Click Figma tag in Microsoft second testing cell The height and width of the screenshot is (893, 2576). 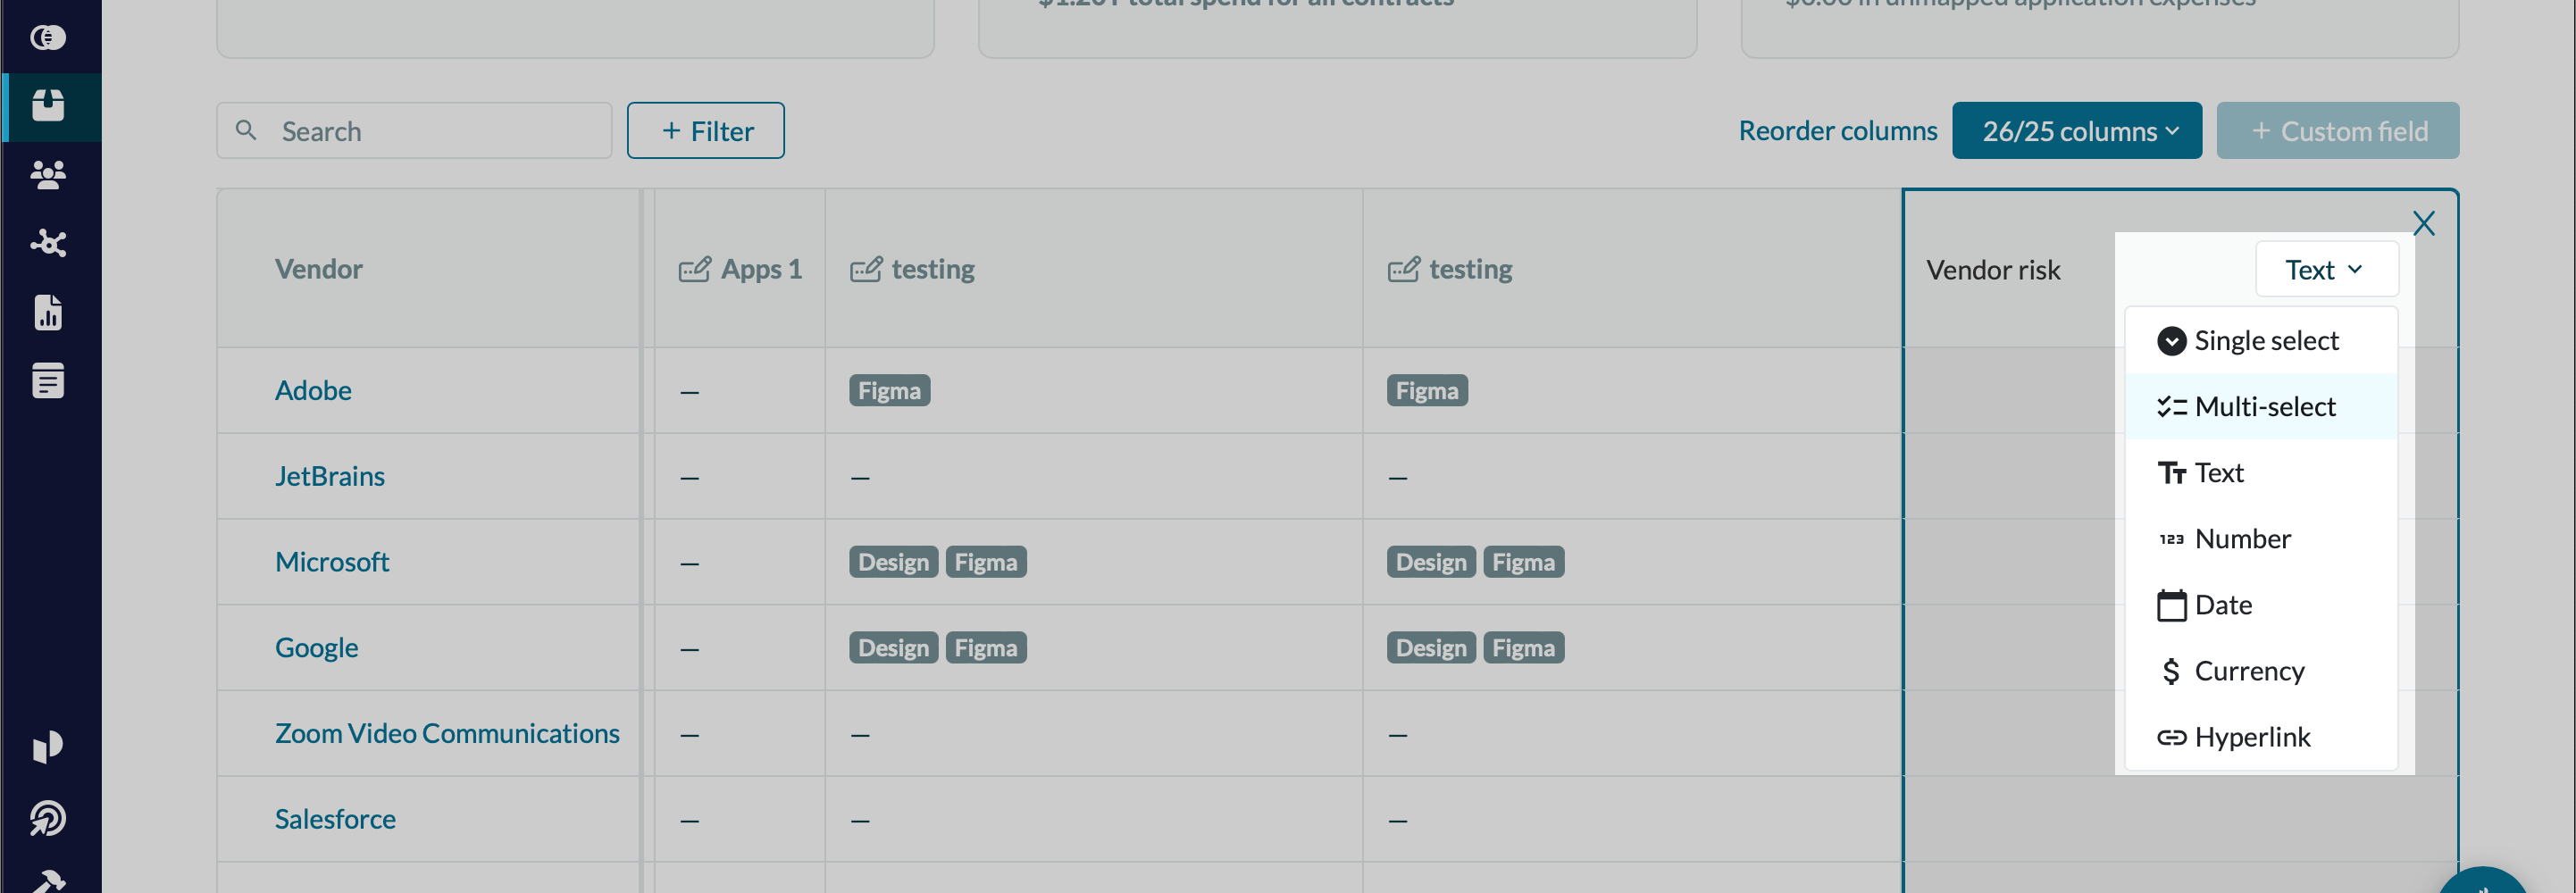pyautogui.click(x=1523, y=562)
